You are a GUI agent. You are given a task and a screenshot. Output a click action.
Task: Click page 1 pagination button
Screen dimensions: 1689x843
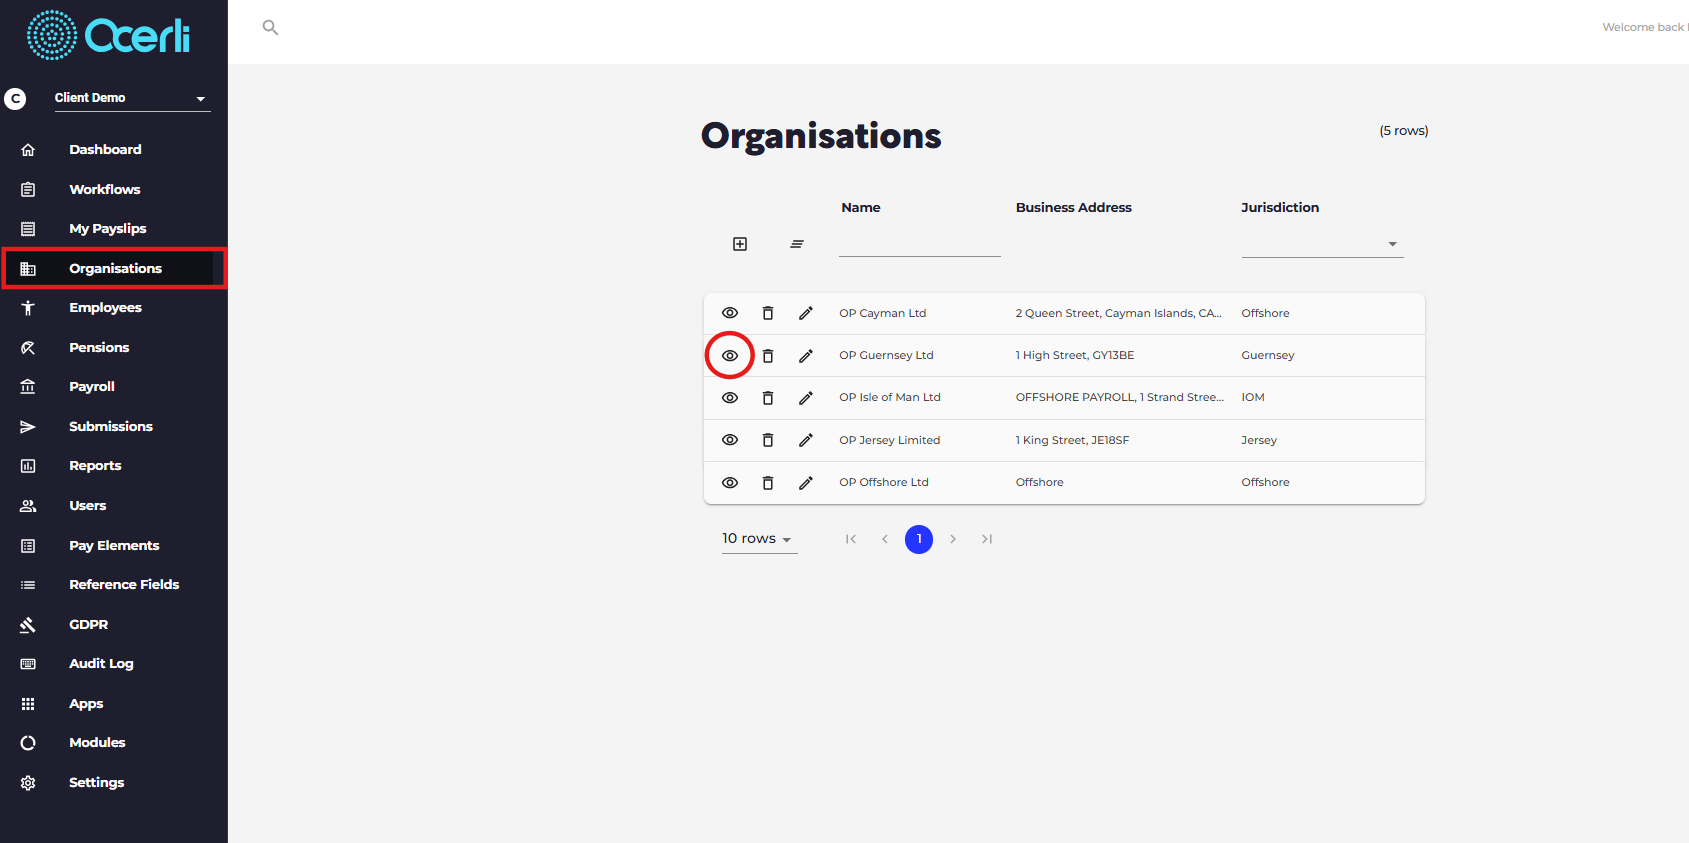pos(919,539)
